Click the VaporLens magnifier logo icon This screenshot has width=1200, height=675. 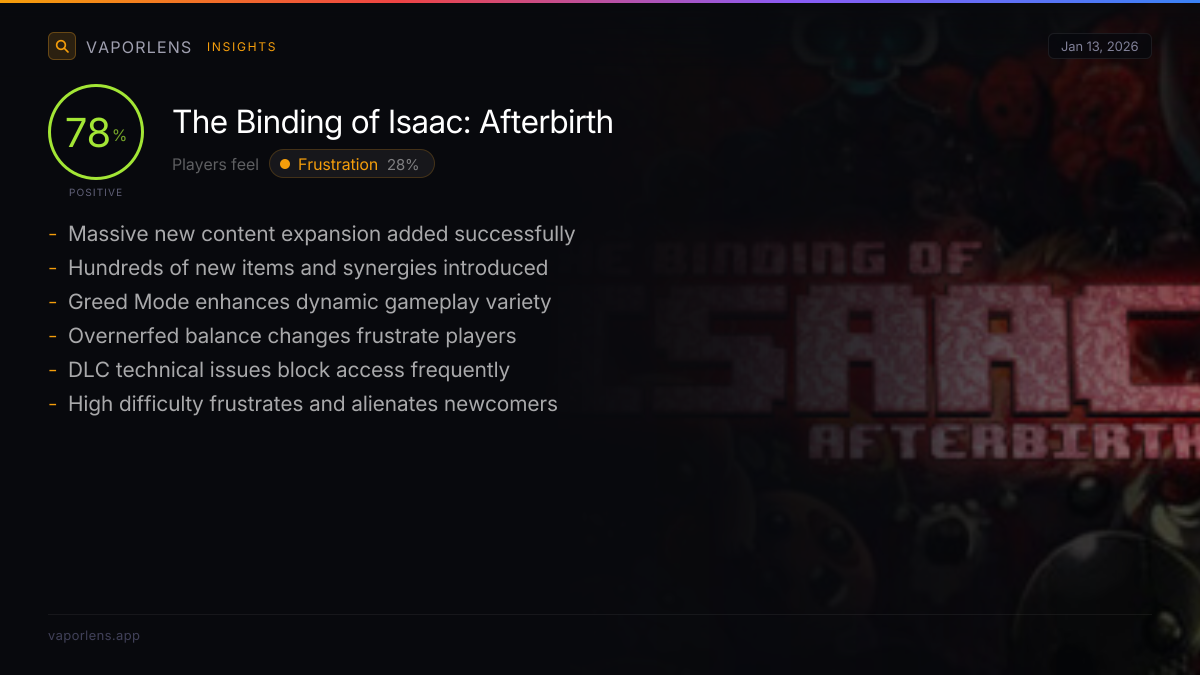pyautogui.click(x=62, y=46)
